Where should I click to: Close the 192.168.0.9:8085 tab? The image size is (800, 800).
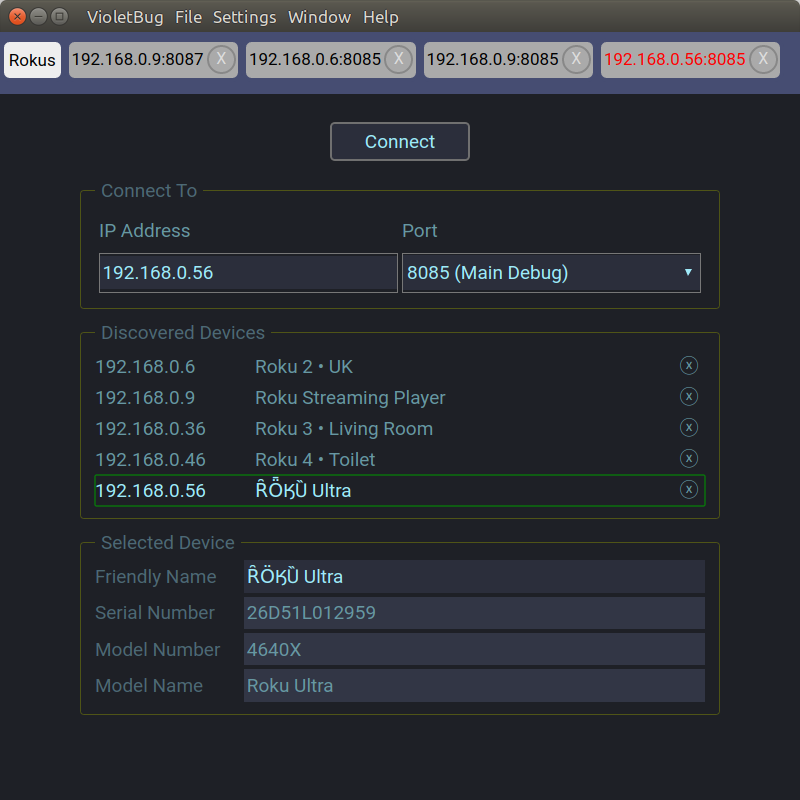point(576,59)
